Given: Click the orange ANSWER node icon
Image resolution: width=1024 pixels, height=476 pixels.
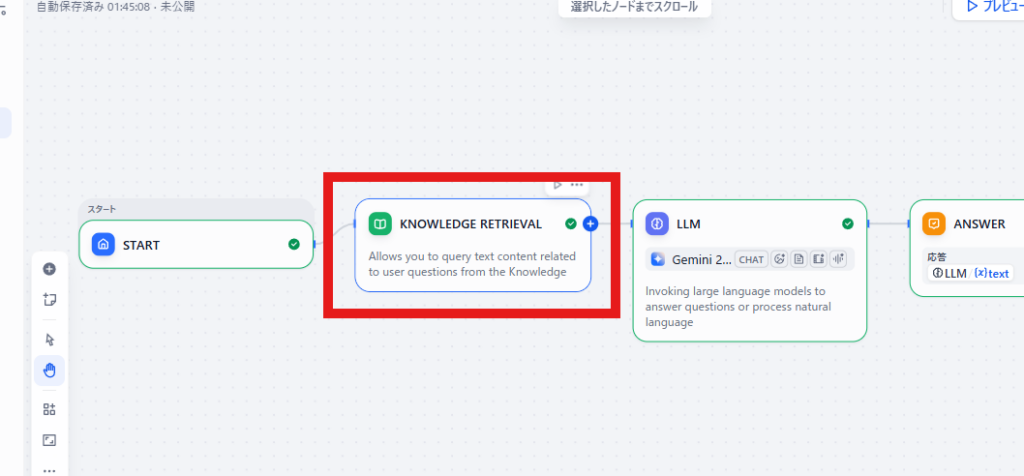Looking at the screenshot, I should pyautogui.click(x=933, y=224).
